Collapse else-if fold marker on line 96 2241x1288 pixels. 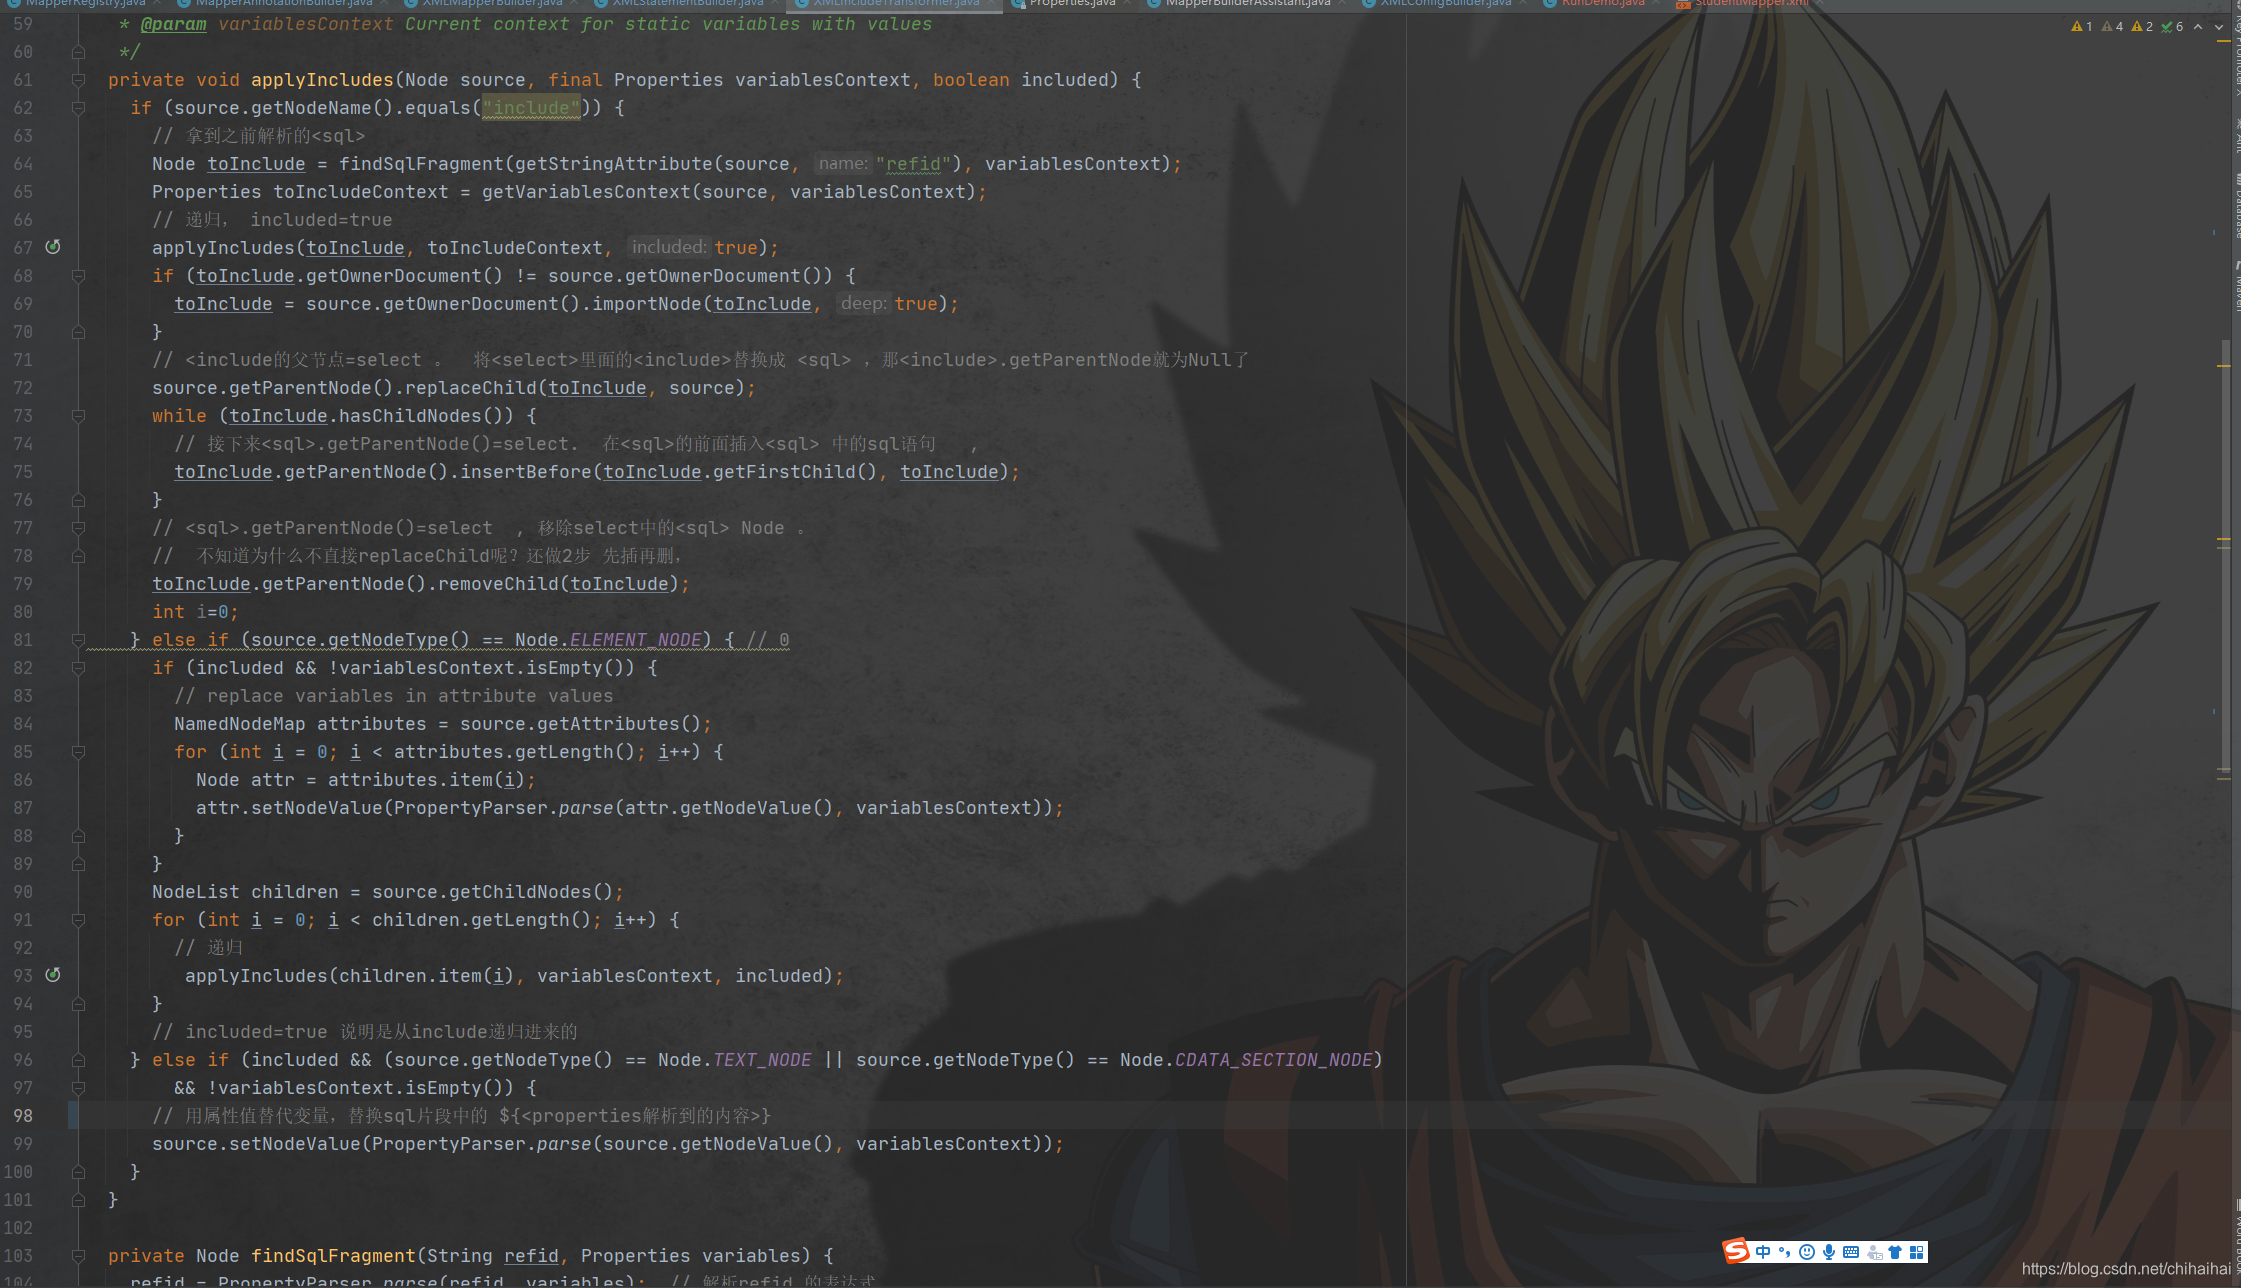78,1060
